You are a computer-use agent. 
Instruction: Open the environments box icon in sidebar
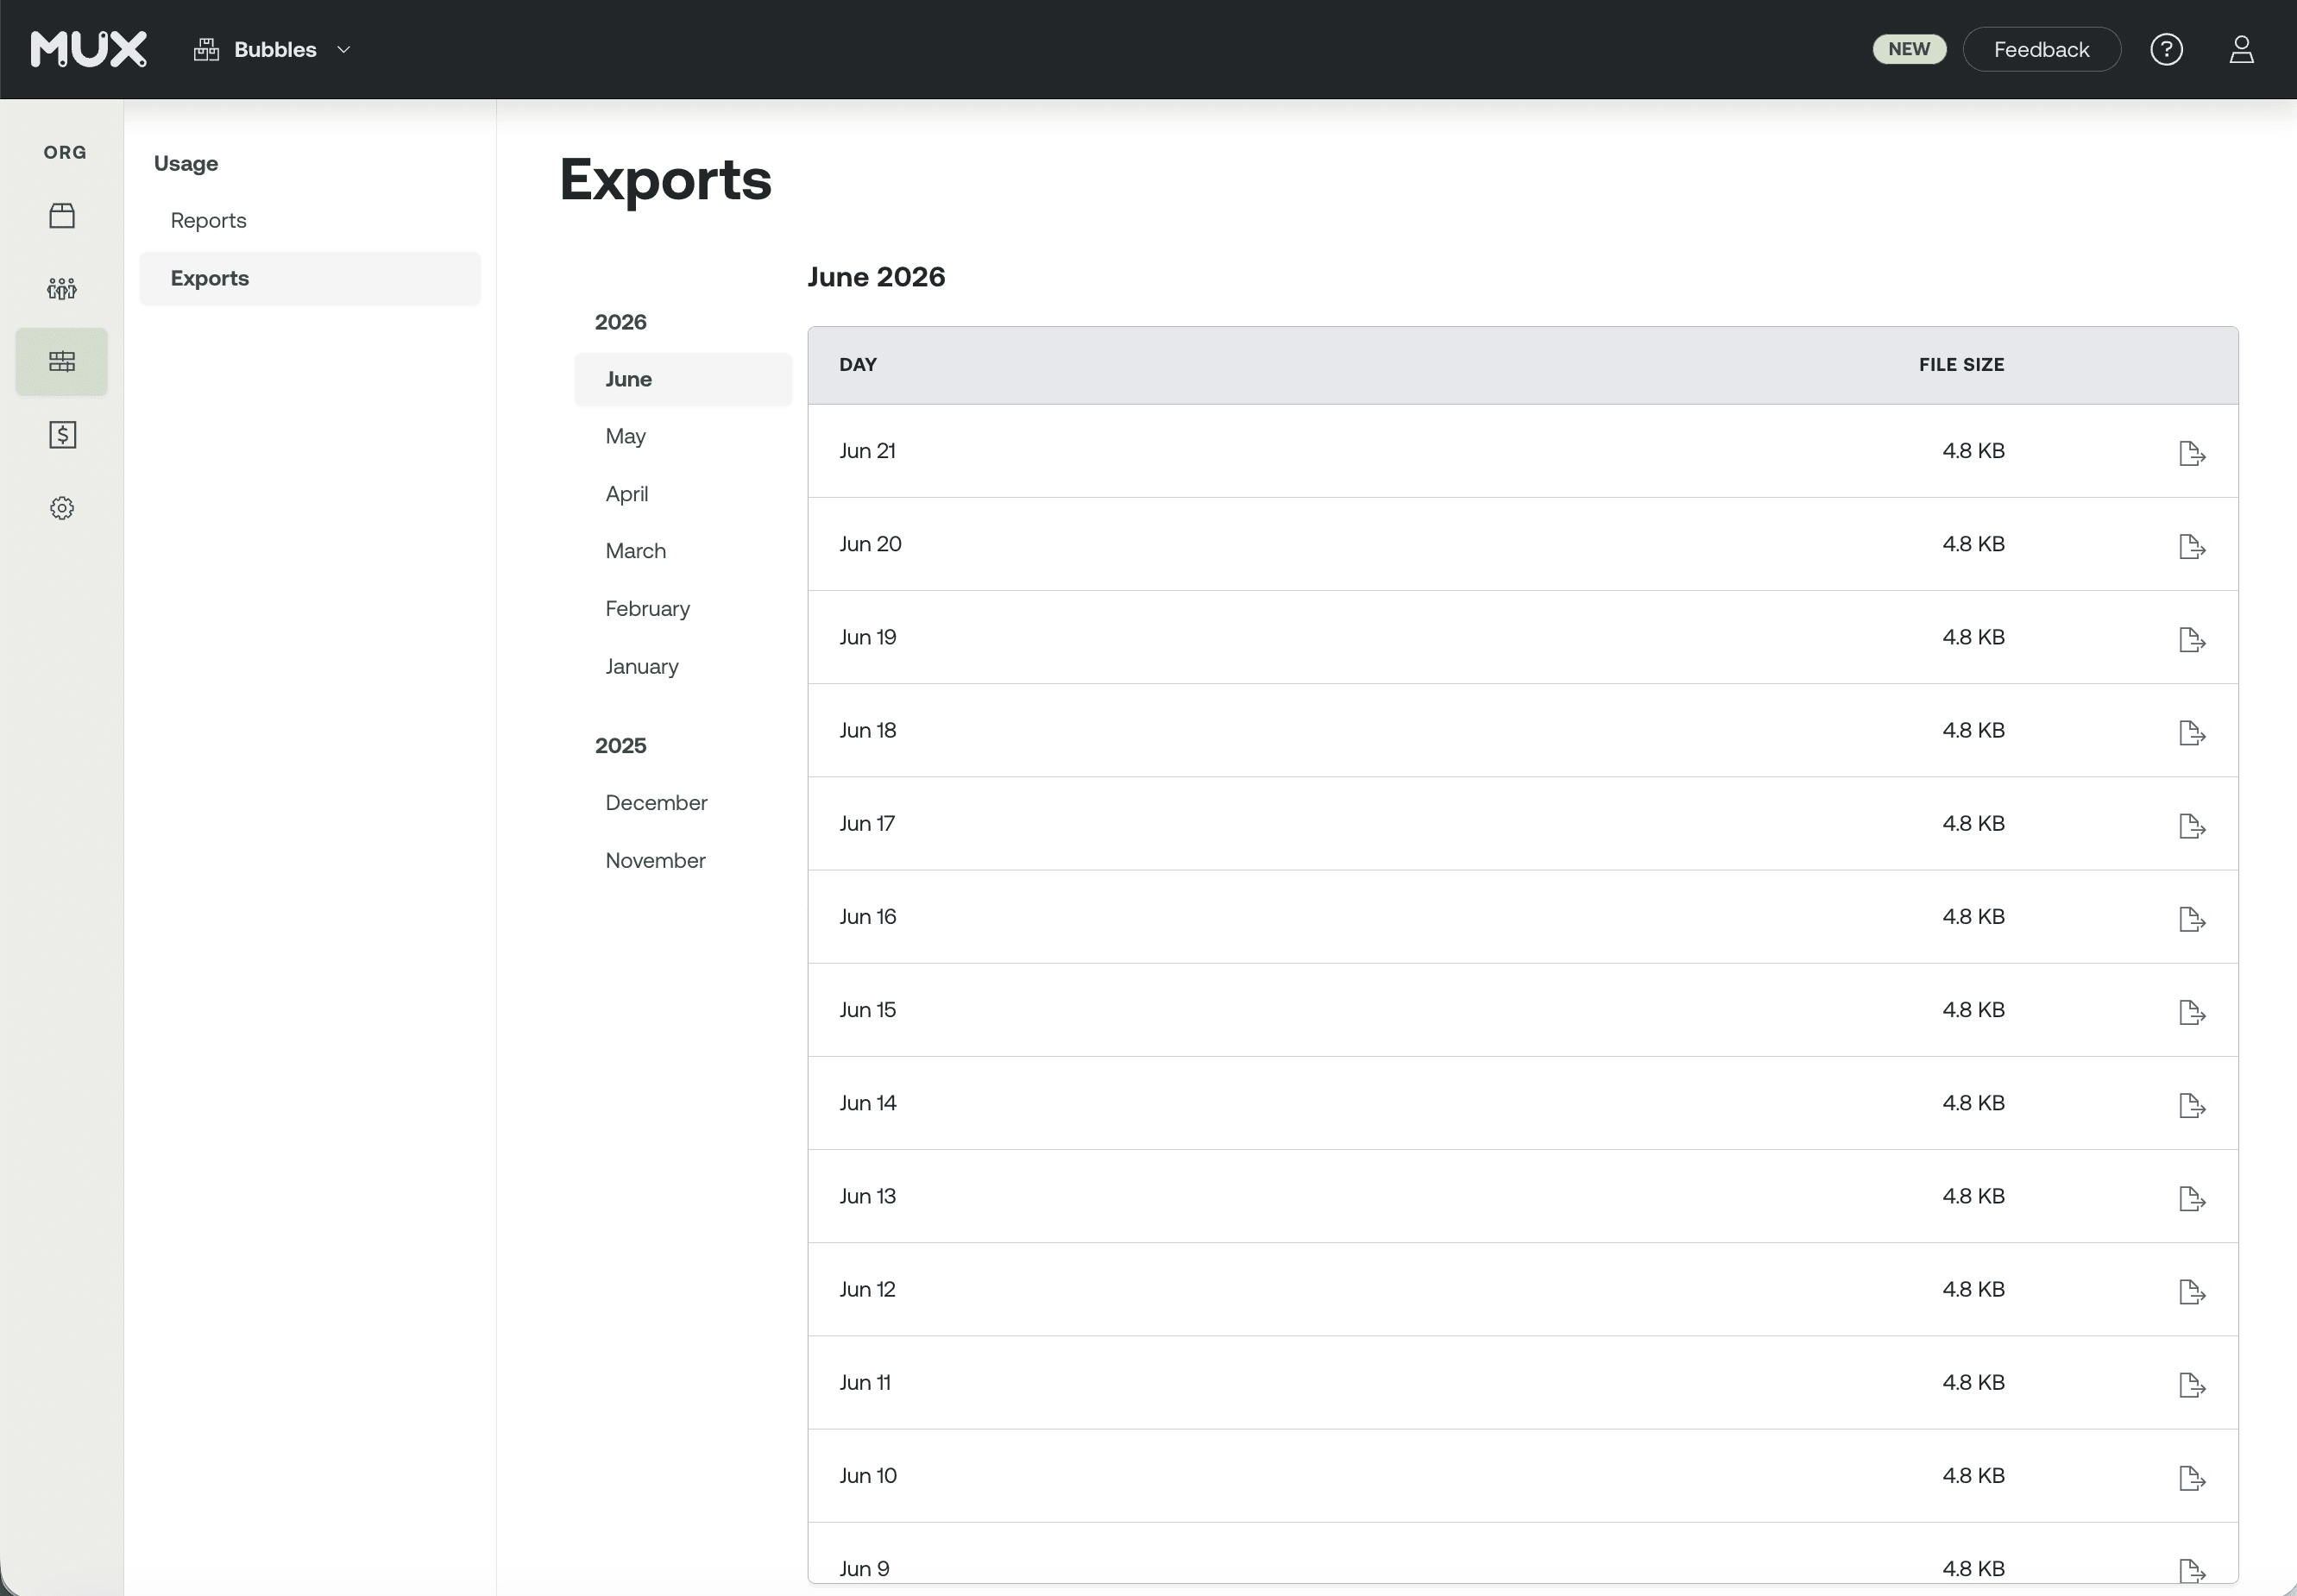[x=62, y=216]
